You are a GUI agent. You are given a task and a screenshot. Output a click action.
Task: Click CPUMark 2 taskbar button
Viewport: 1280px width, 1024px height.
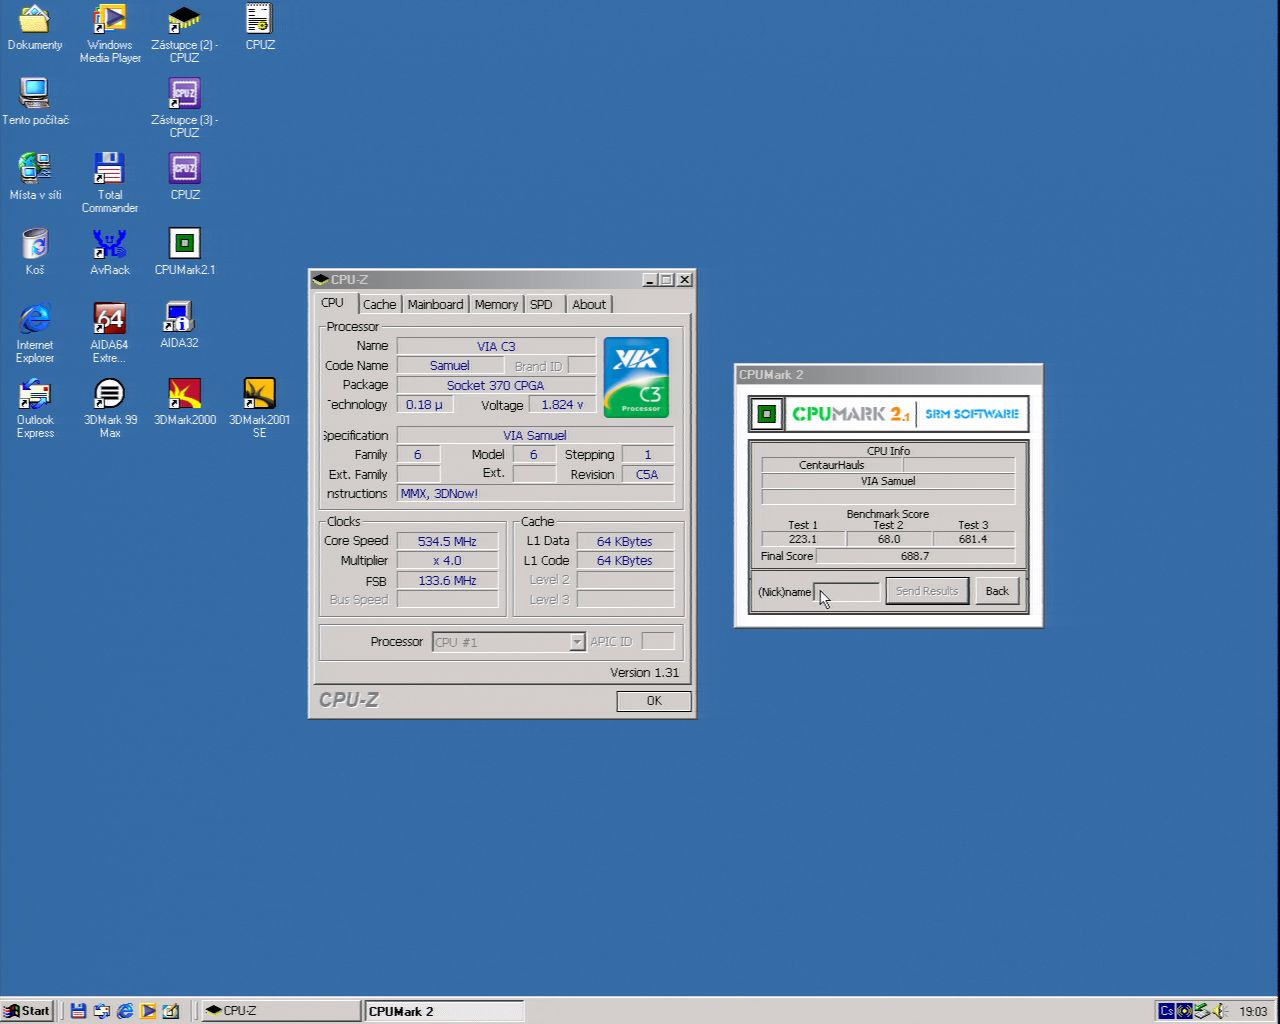[x=444, y=1011]
